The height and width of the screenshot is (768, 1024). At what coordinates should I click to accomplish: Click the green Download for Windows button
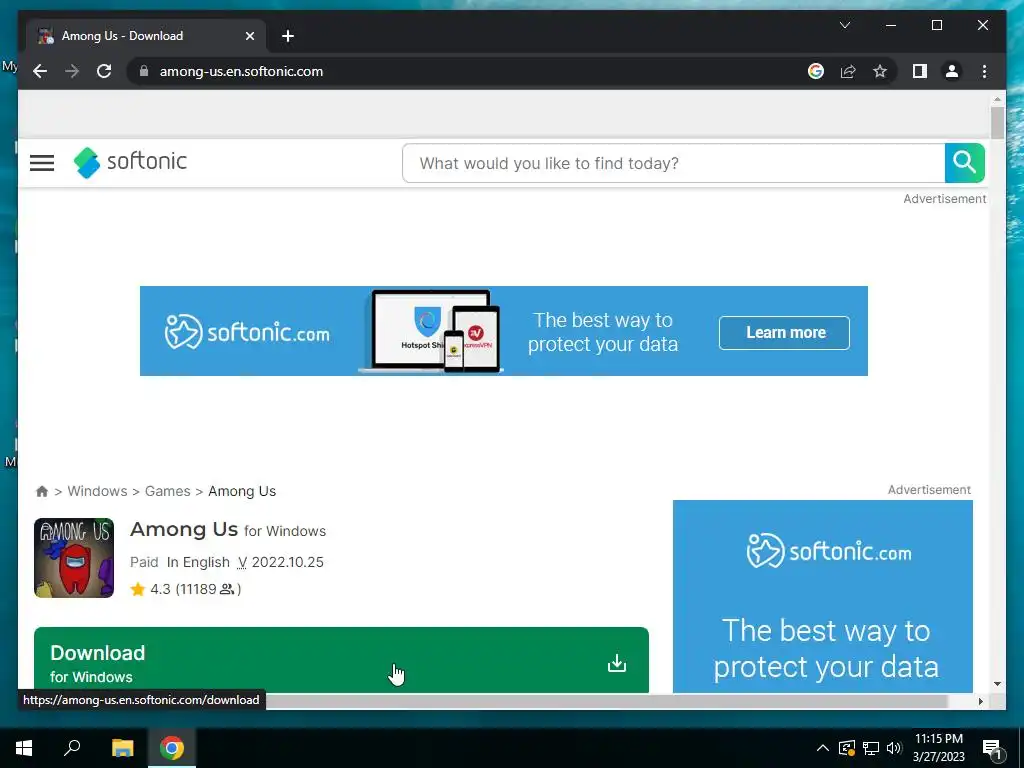341,660
